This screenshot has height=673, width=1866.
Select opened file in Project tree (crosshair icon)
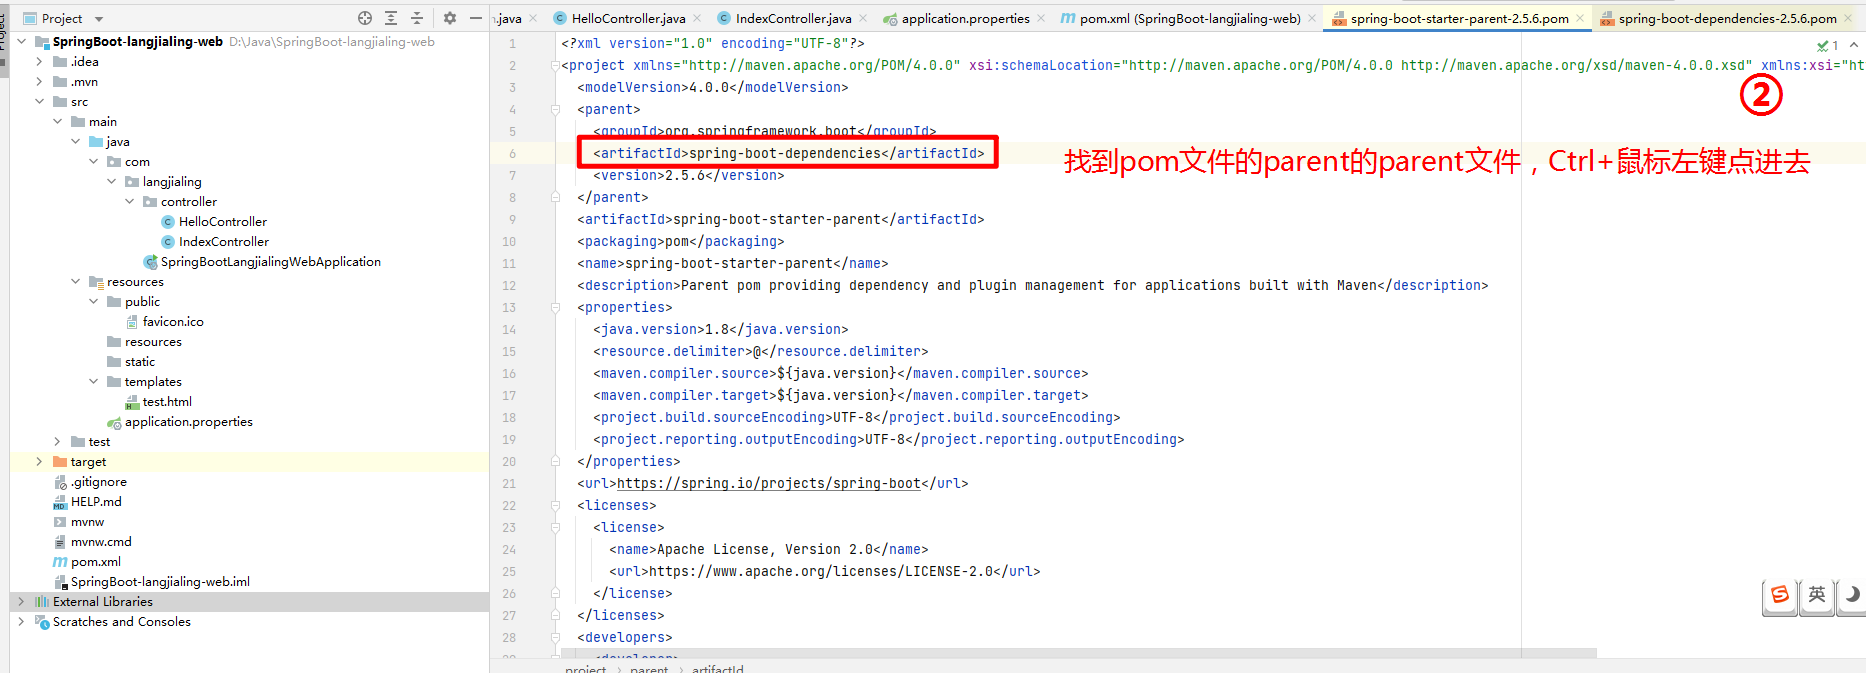point(365,18)
